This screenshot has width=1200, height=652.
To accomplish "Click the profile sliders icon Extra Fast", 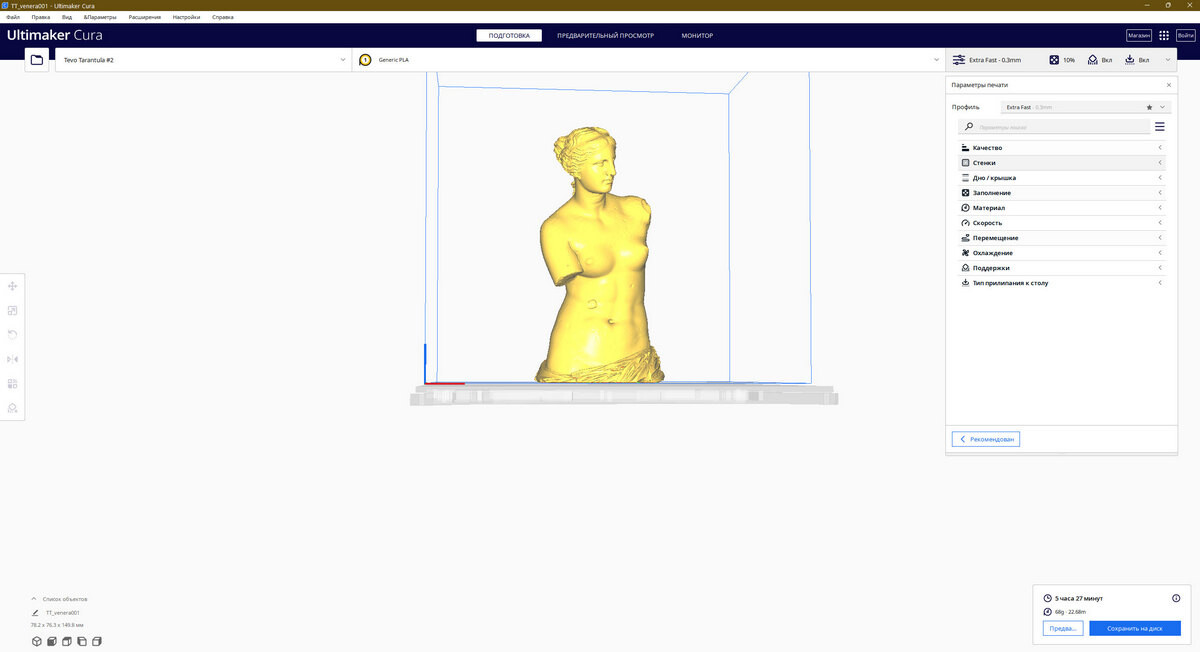I will (959, 60).
